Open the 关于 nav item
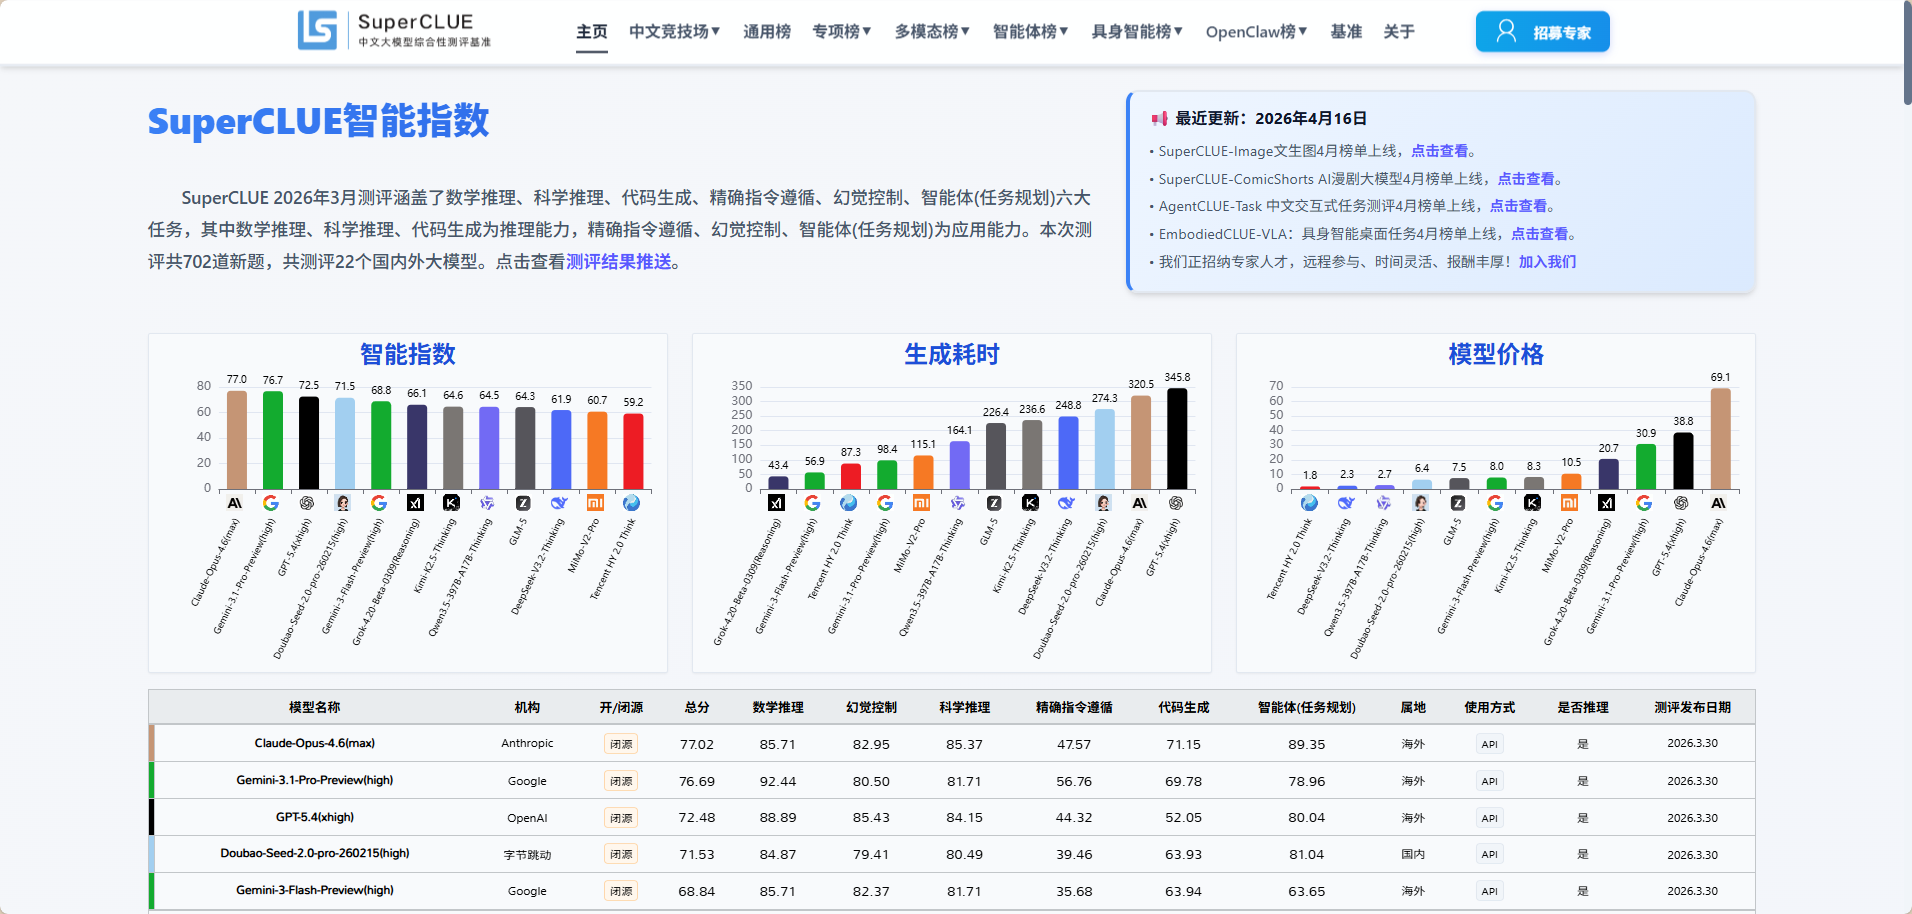 pos(1399,32)
